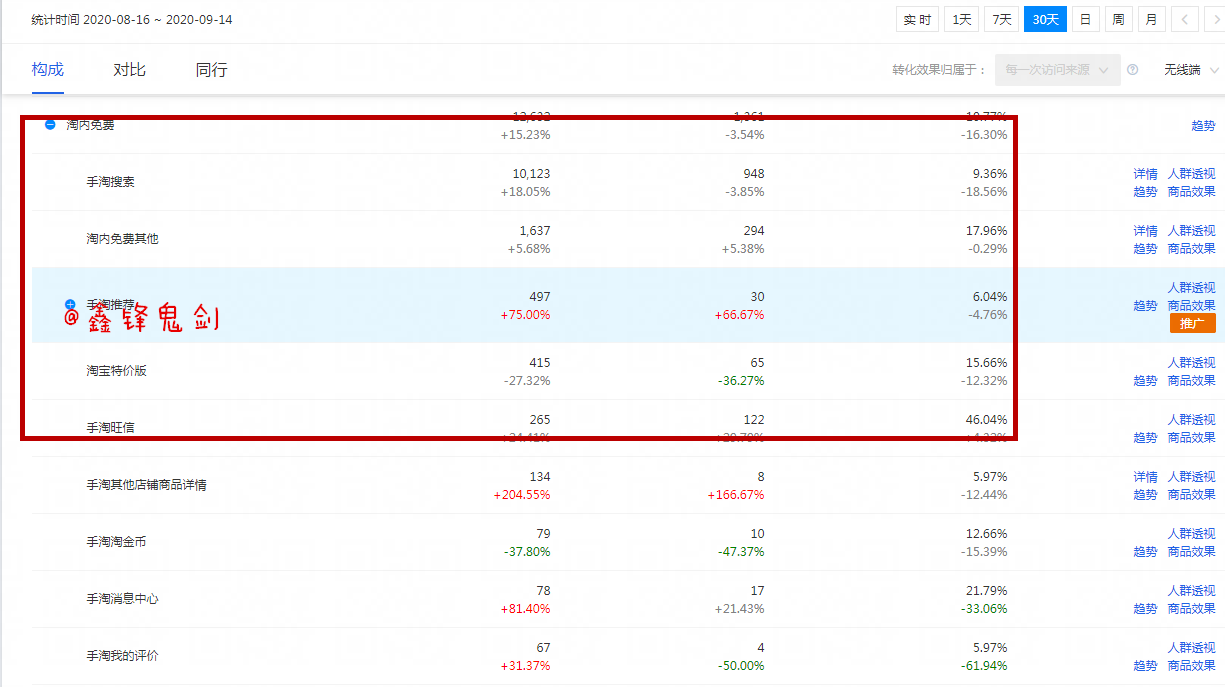Click the orange 推广 button
This screenshot has height=687, width=1225.
point(1192,324)
